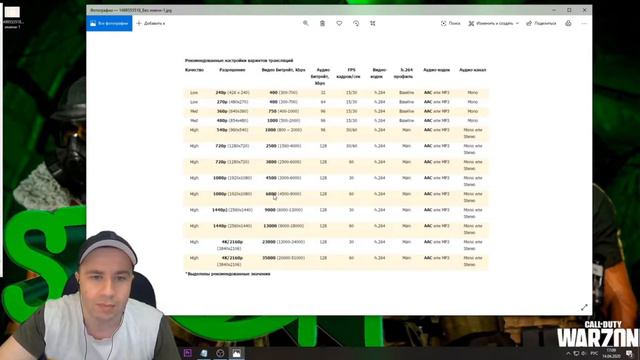Click the footnote text below the table
This screenshot has height=360, width=640.
[228, 274]
